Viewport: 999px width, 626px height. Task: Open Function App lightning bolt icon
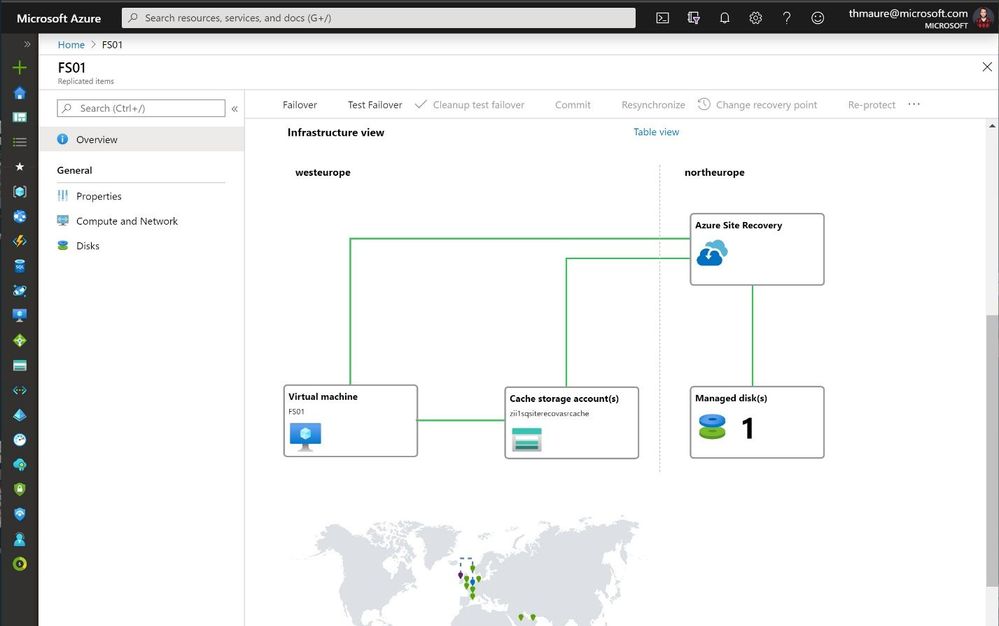[x=20, y=241]
